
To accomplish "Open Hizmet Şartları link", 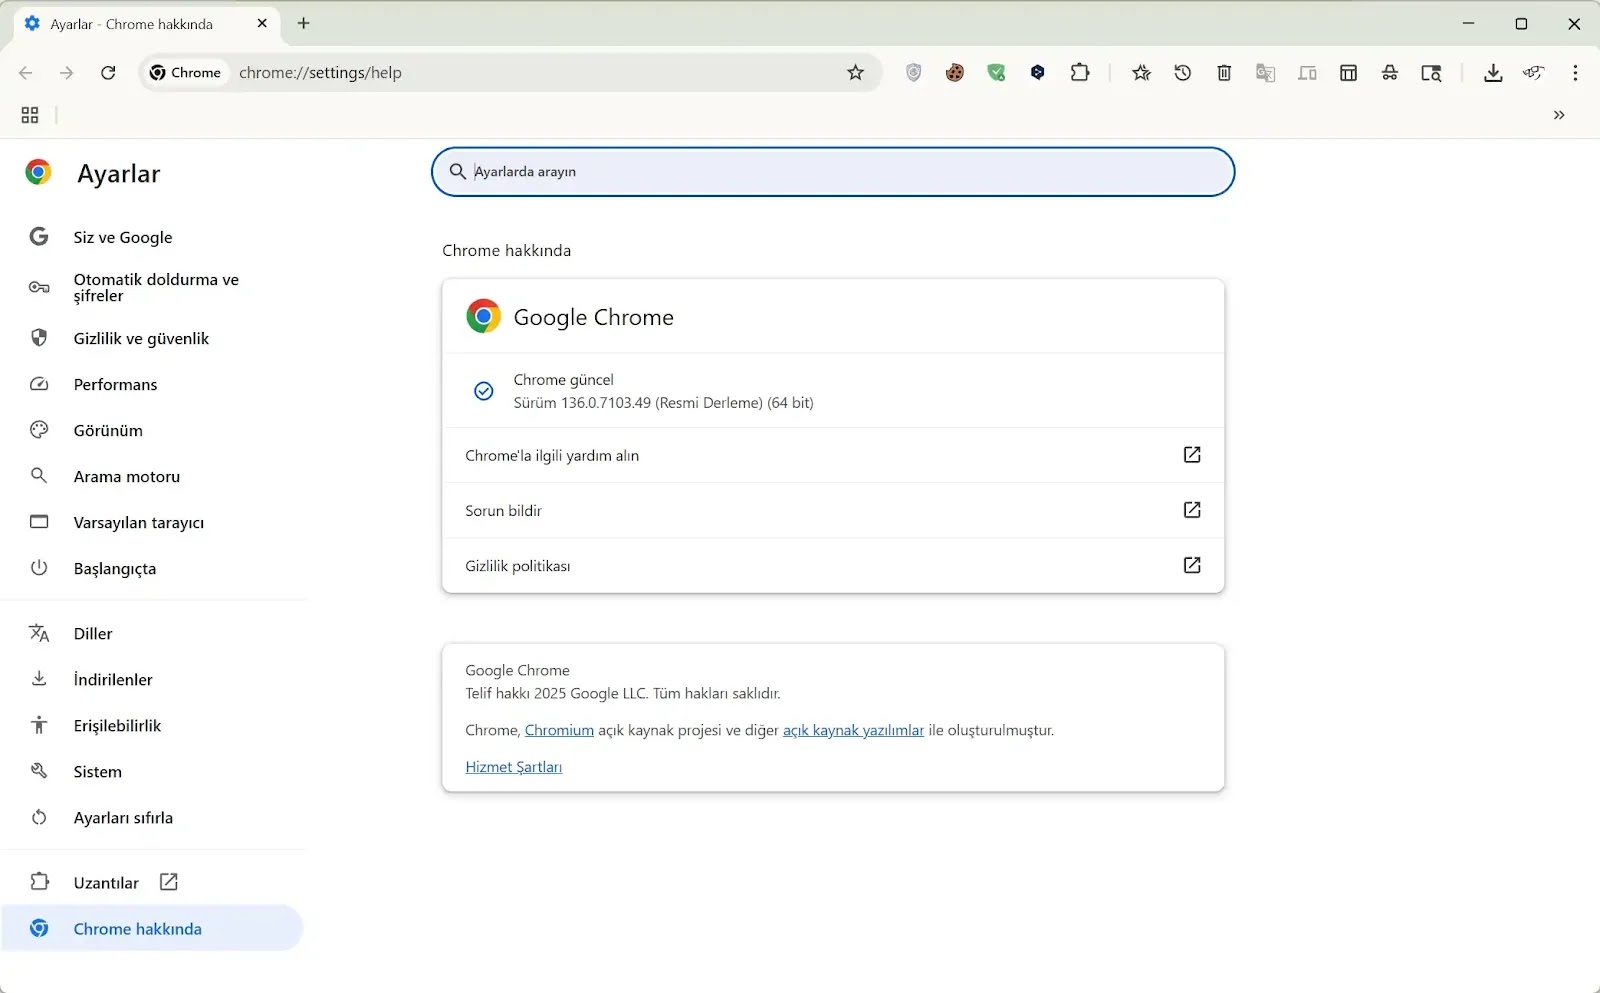I will point(514,767).
